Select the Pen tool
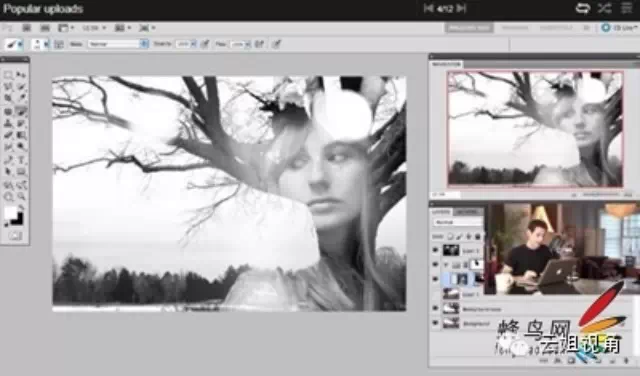This screenshot has height=376, width=640. point(8,160)
